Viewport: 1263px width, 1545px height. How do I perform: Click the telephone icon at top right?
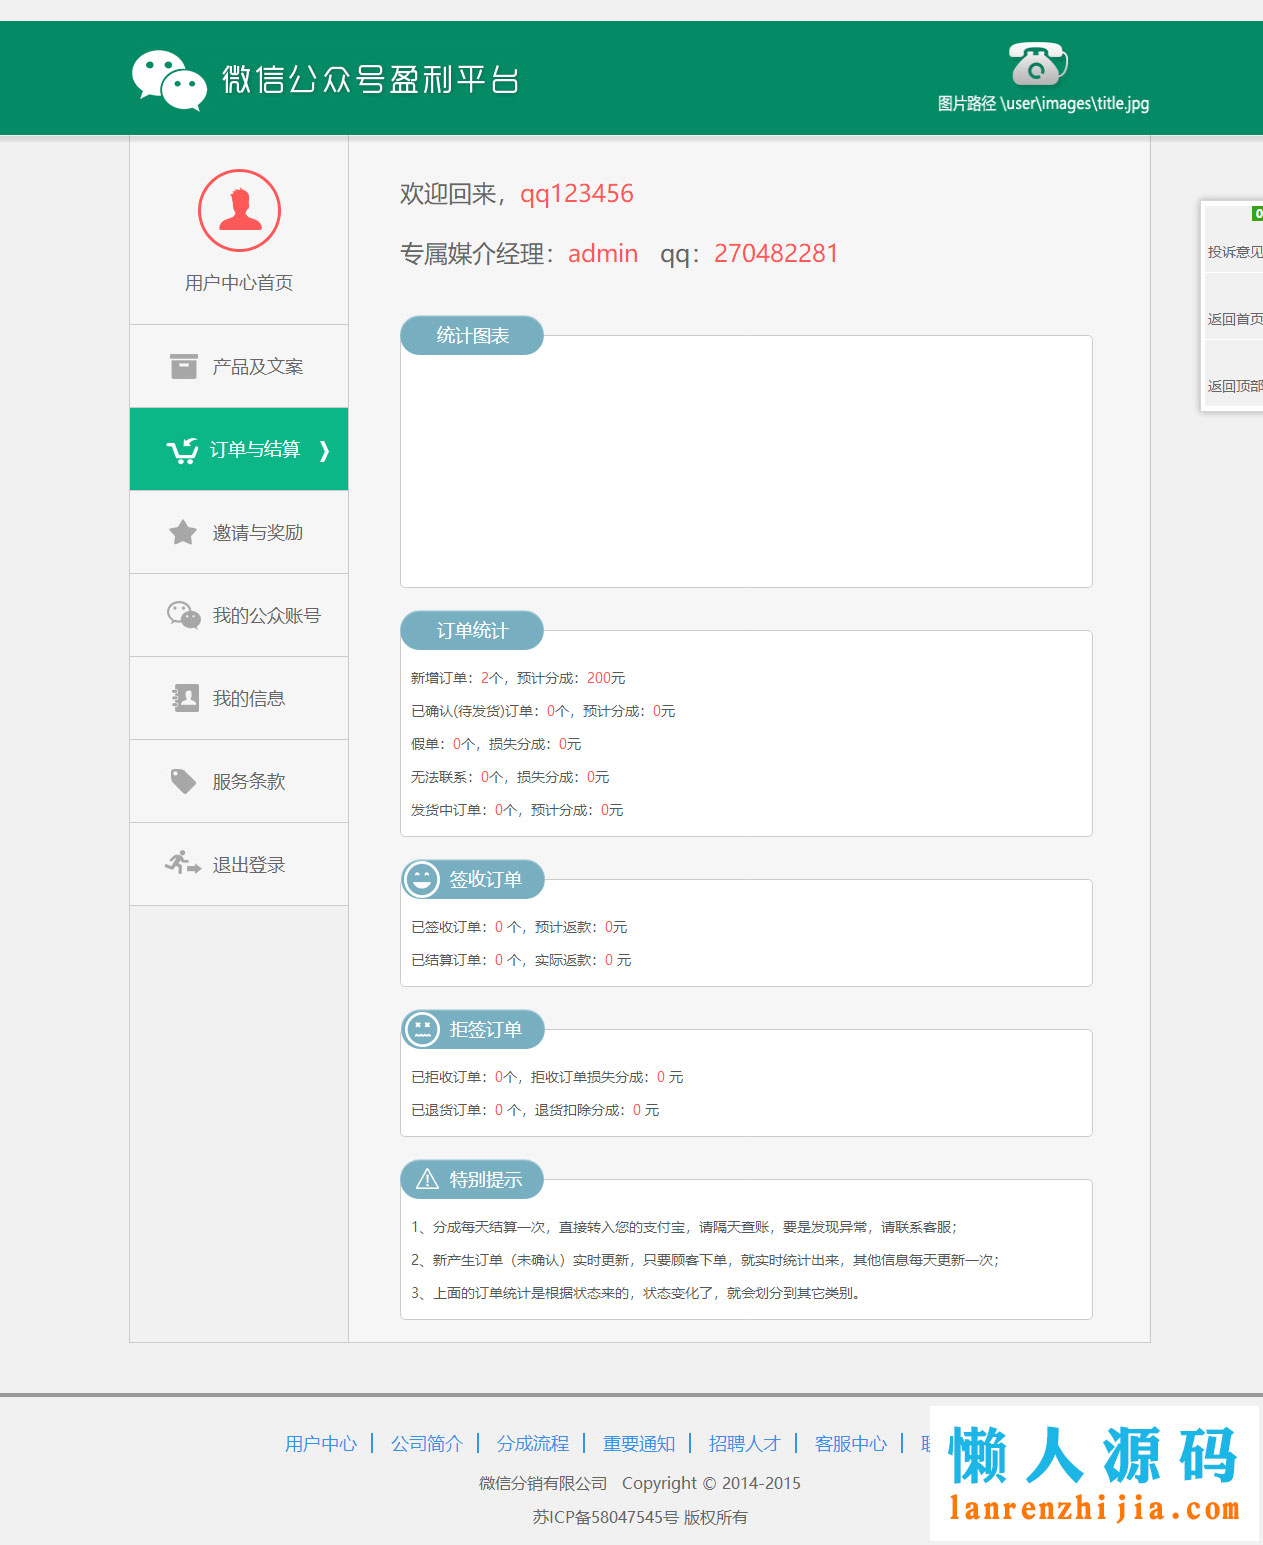point(1035,63)
